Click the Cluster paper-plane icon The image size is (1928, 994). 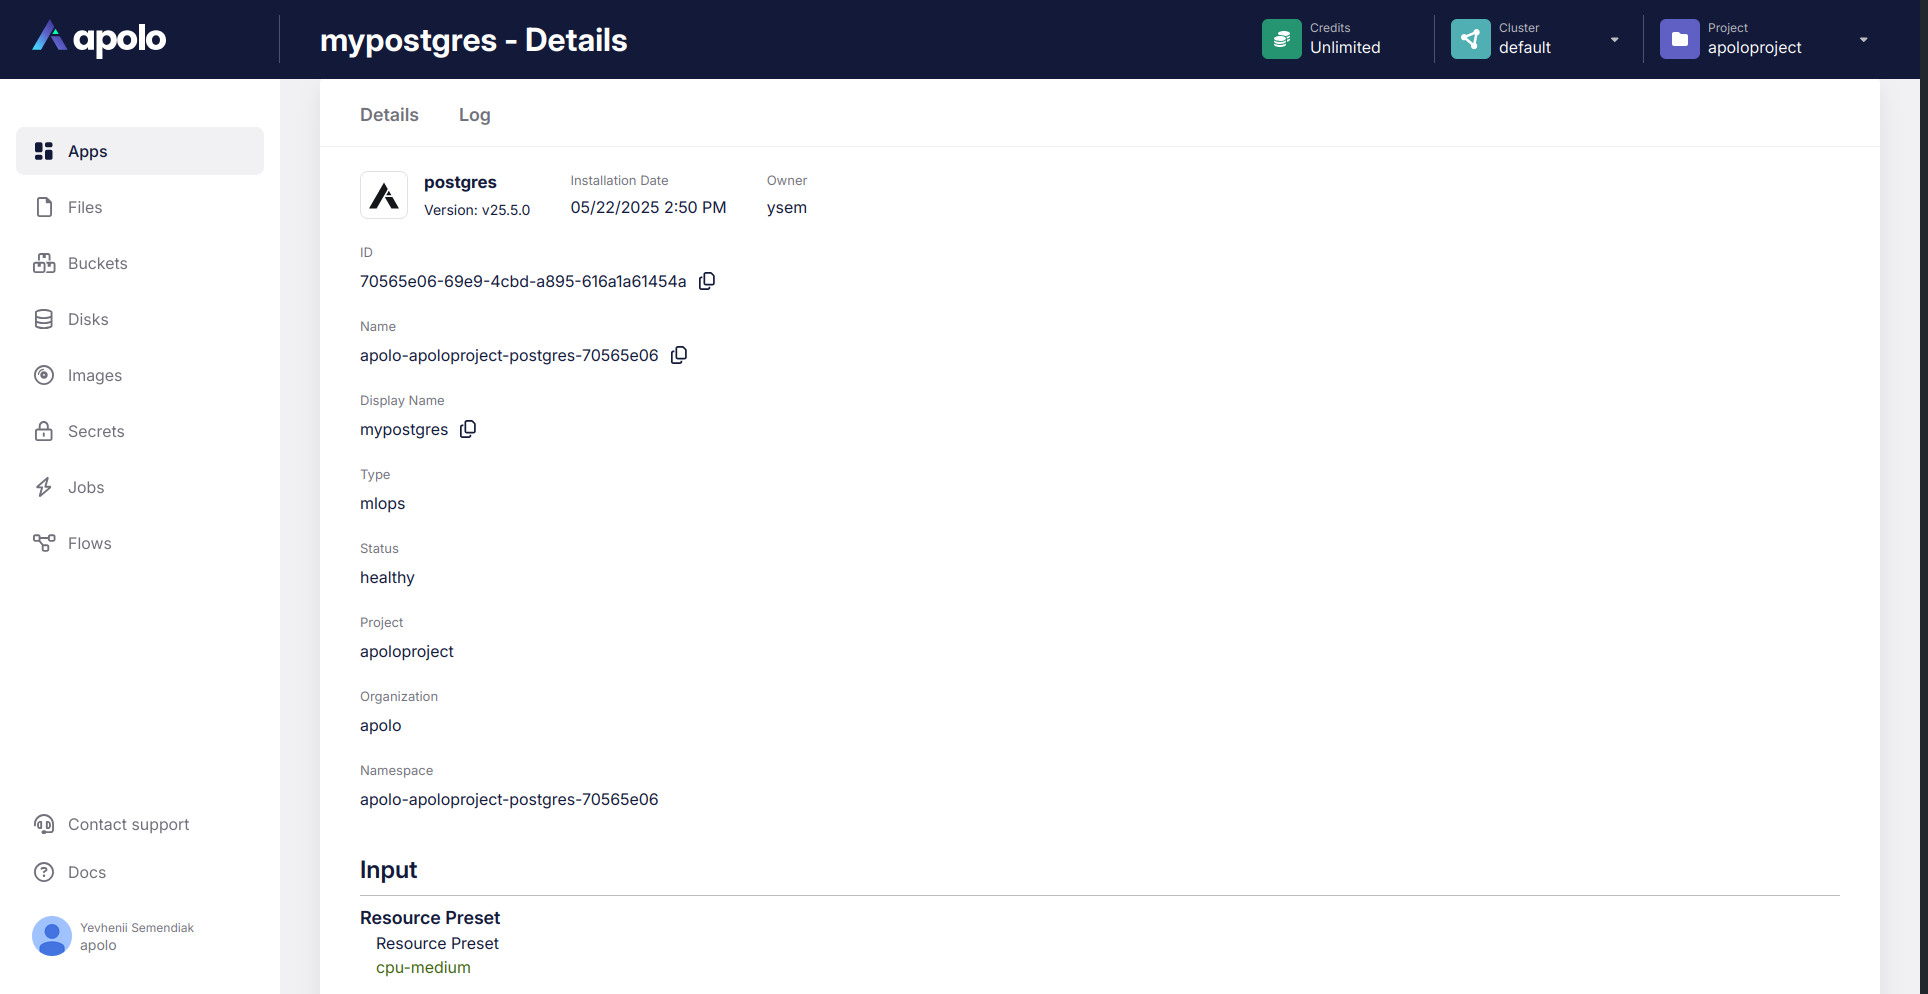[x=1470, y=39]
